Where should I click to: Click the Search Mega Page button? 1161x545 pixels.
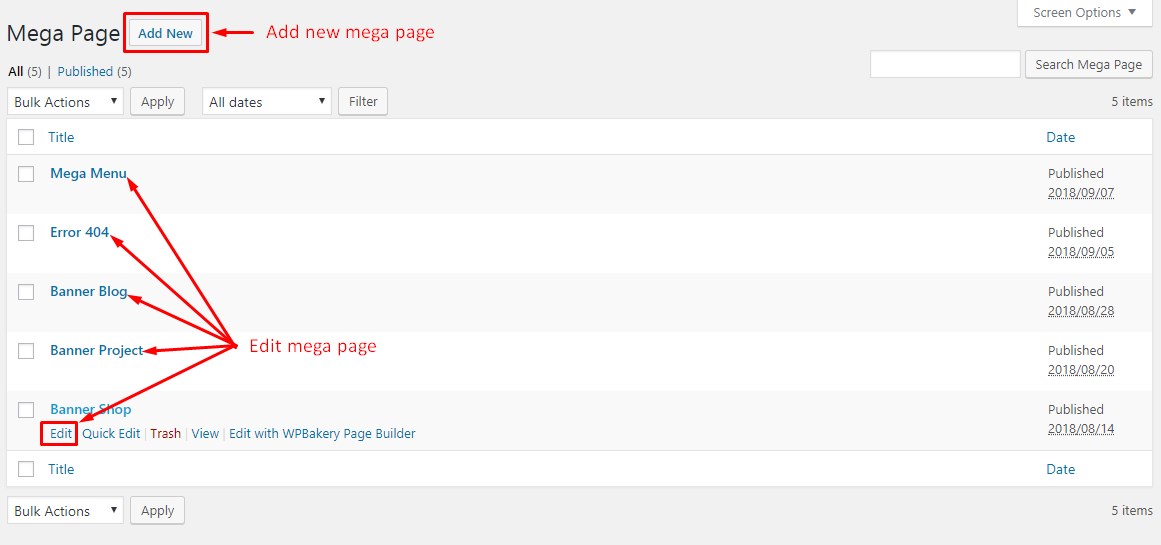click(1088, 65)
